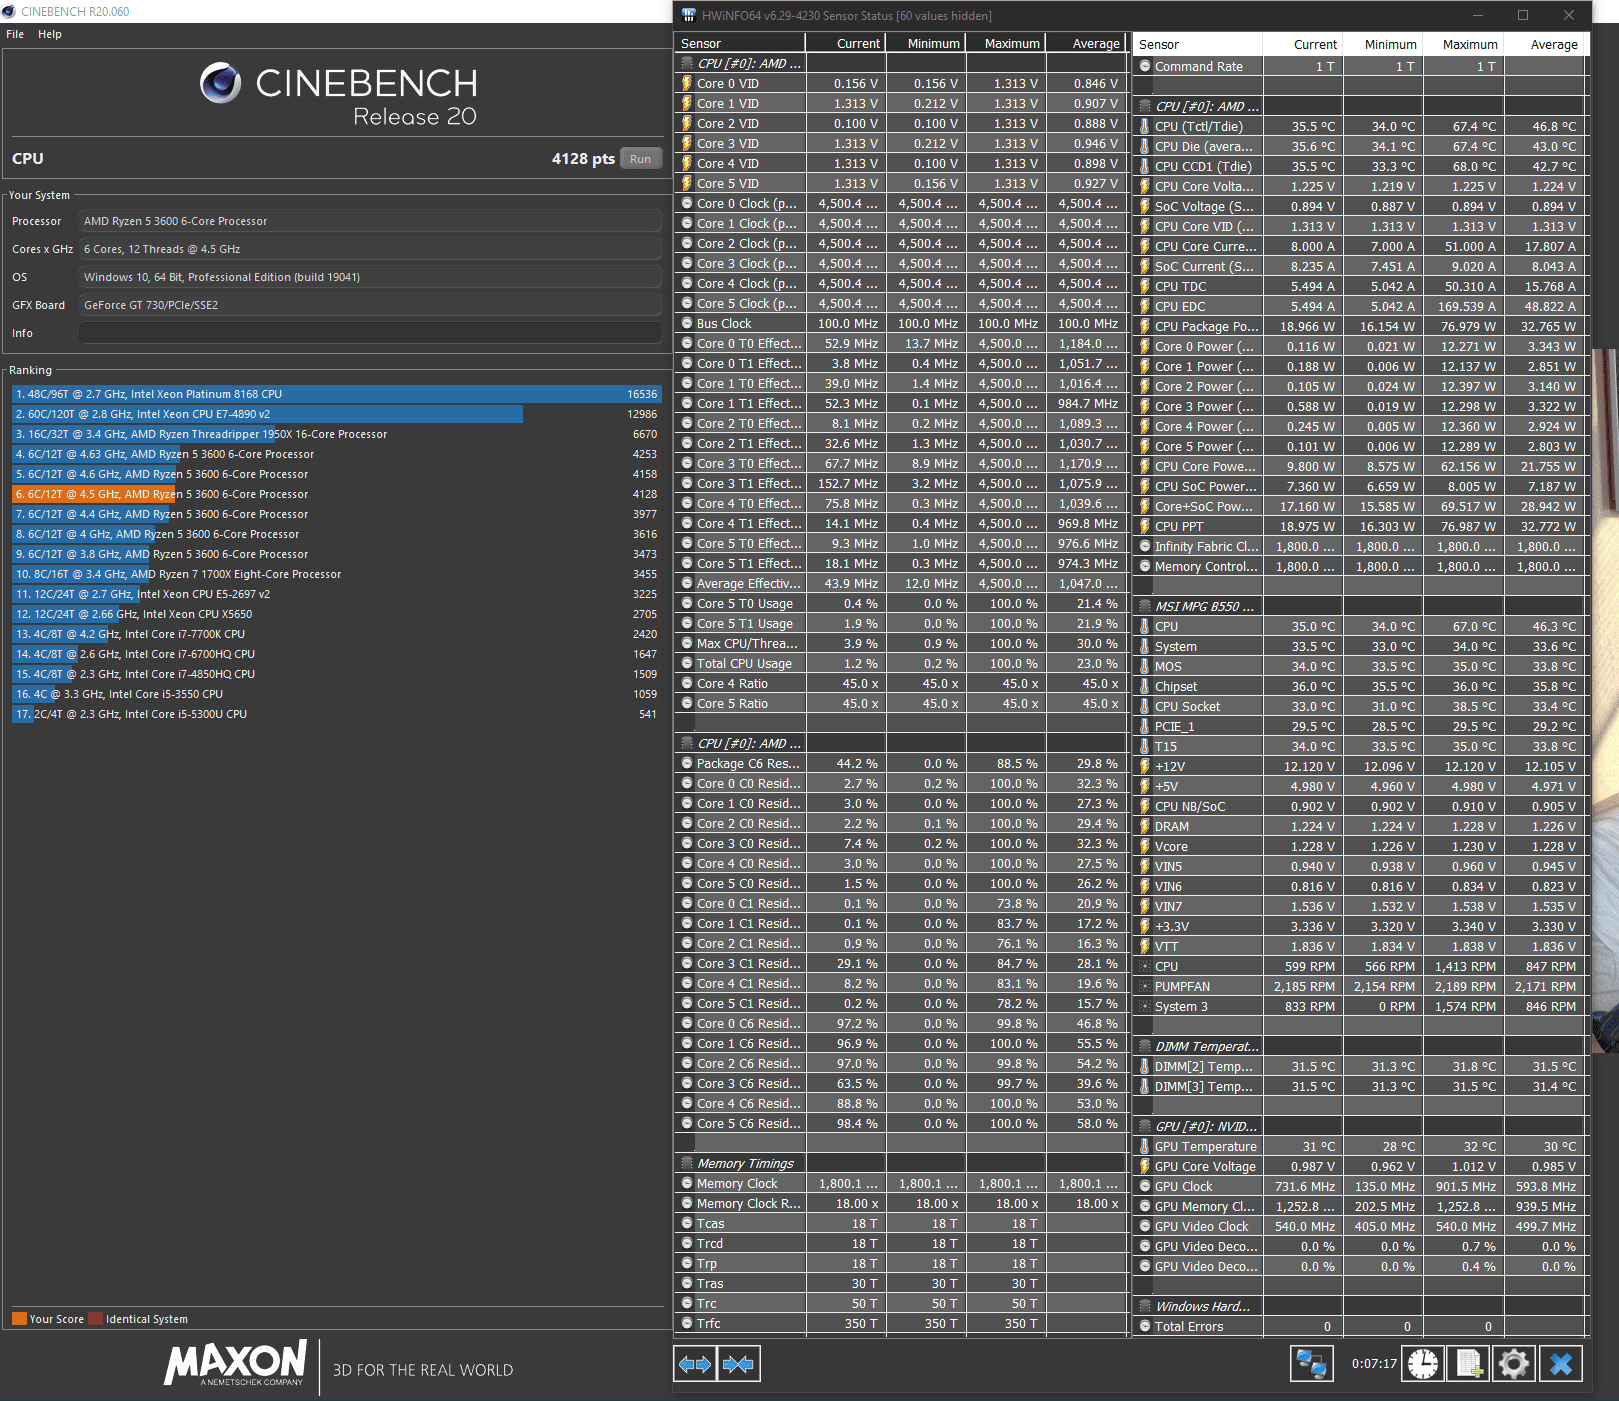This screenshot has width=1619, height=1401.
Task: Click the Memory Clock circle icon
Action: pyautogui.click(x=687, y=1184)
